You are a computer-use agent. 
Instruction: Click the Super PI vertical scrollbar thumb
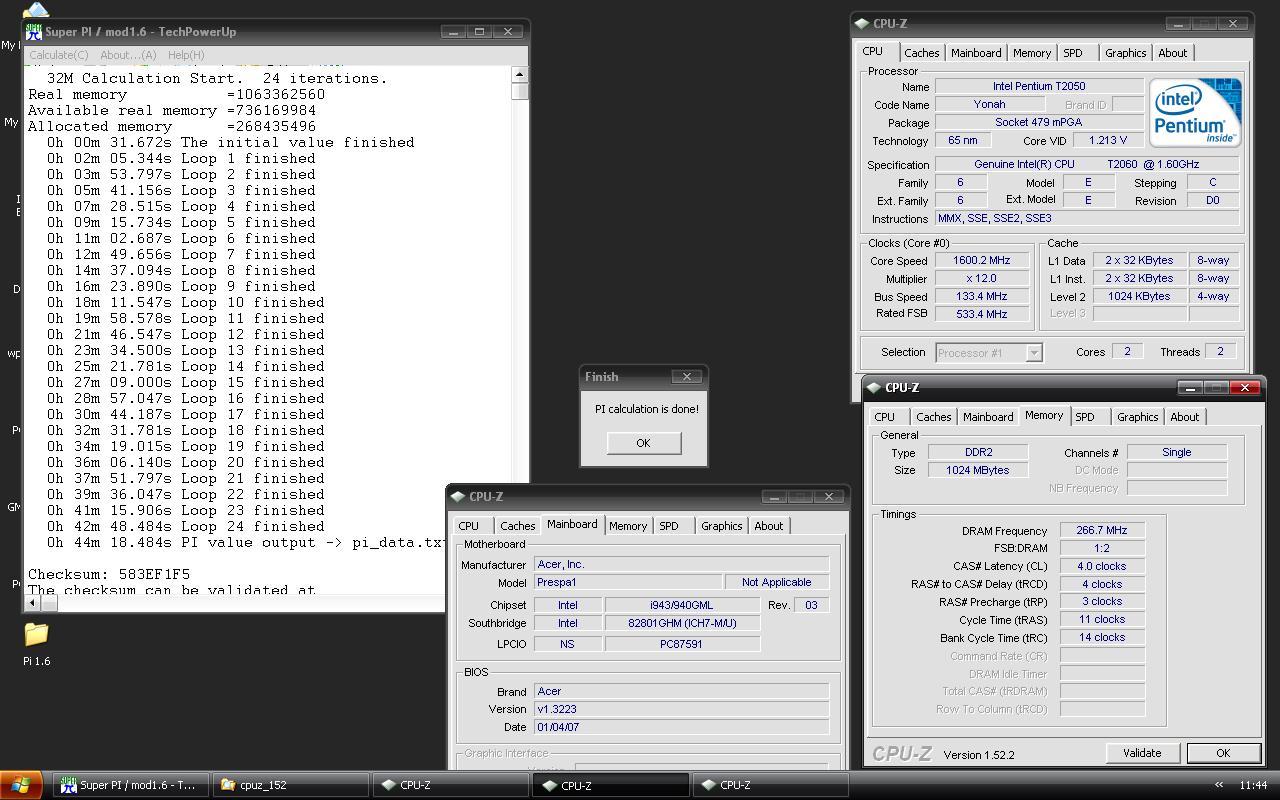point(519,91)
